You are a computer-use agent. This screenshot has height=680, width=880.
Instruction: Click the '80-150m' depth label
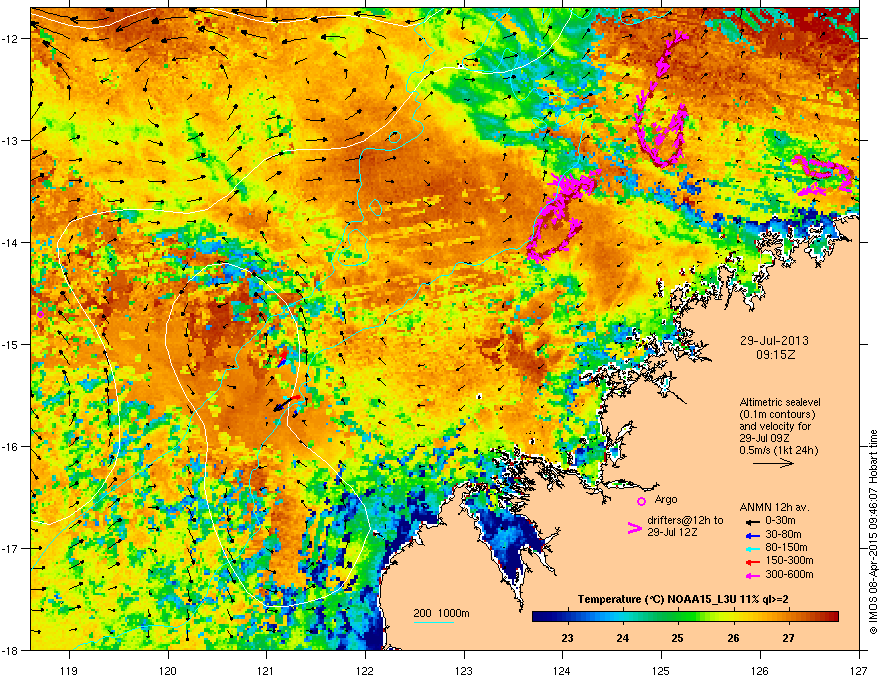tap(786, 547)
